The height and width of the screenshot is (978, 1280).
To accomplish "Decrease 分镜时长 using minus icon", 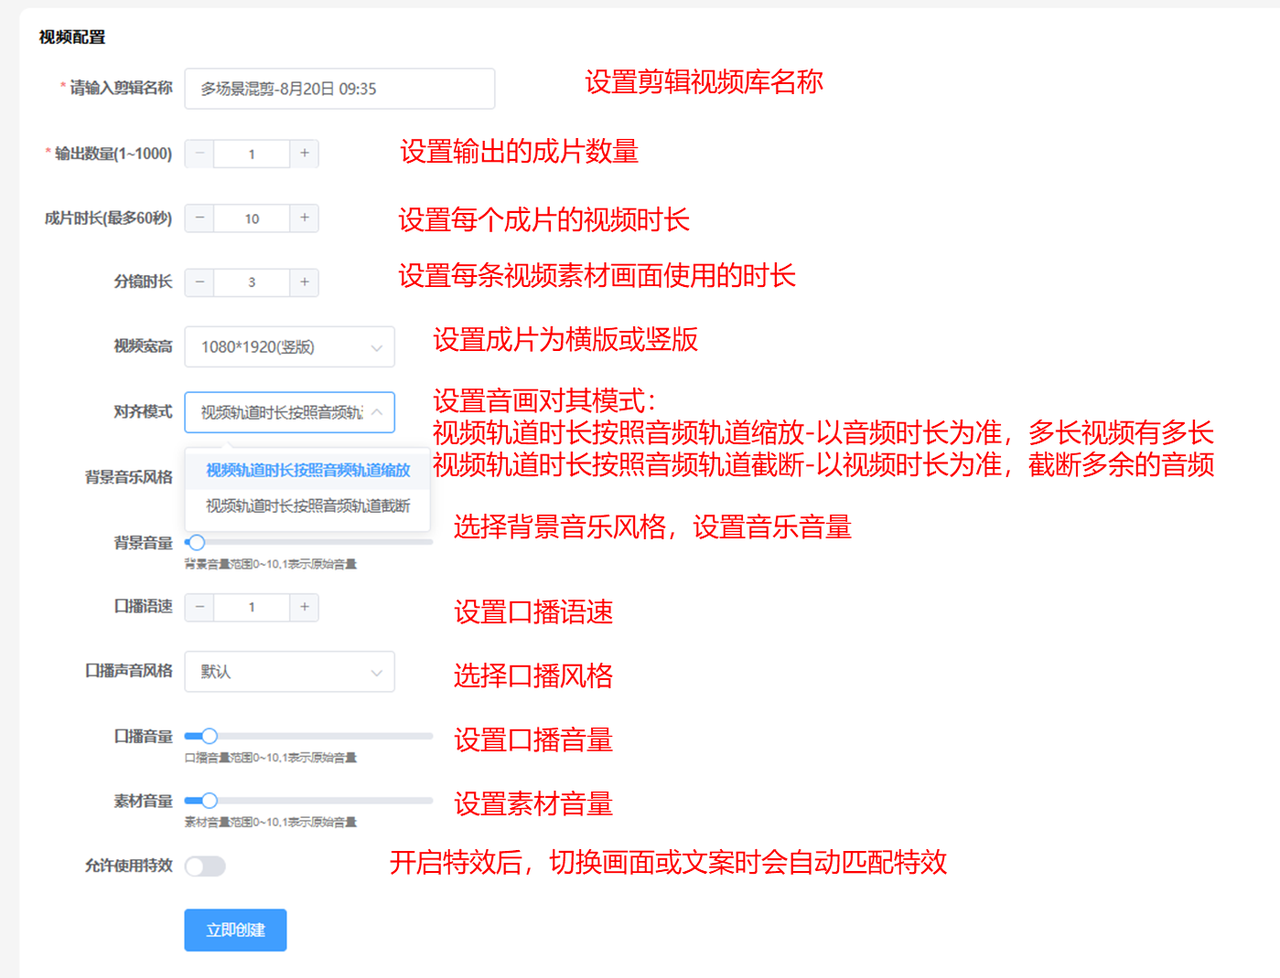I will (200, 282).
